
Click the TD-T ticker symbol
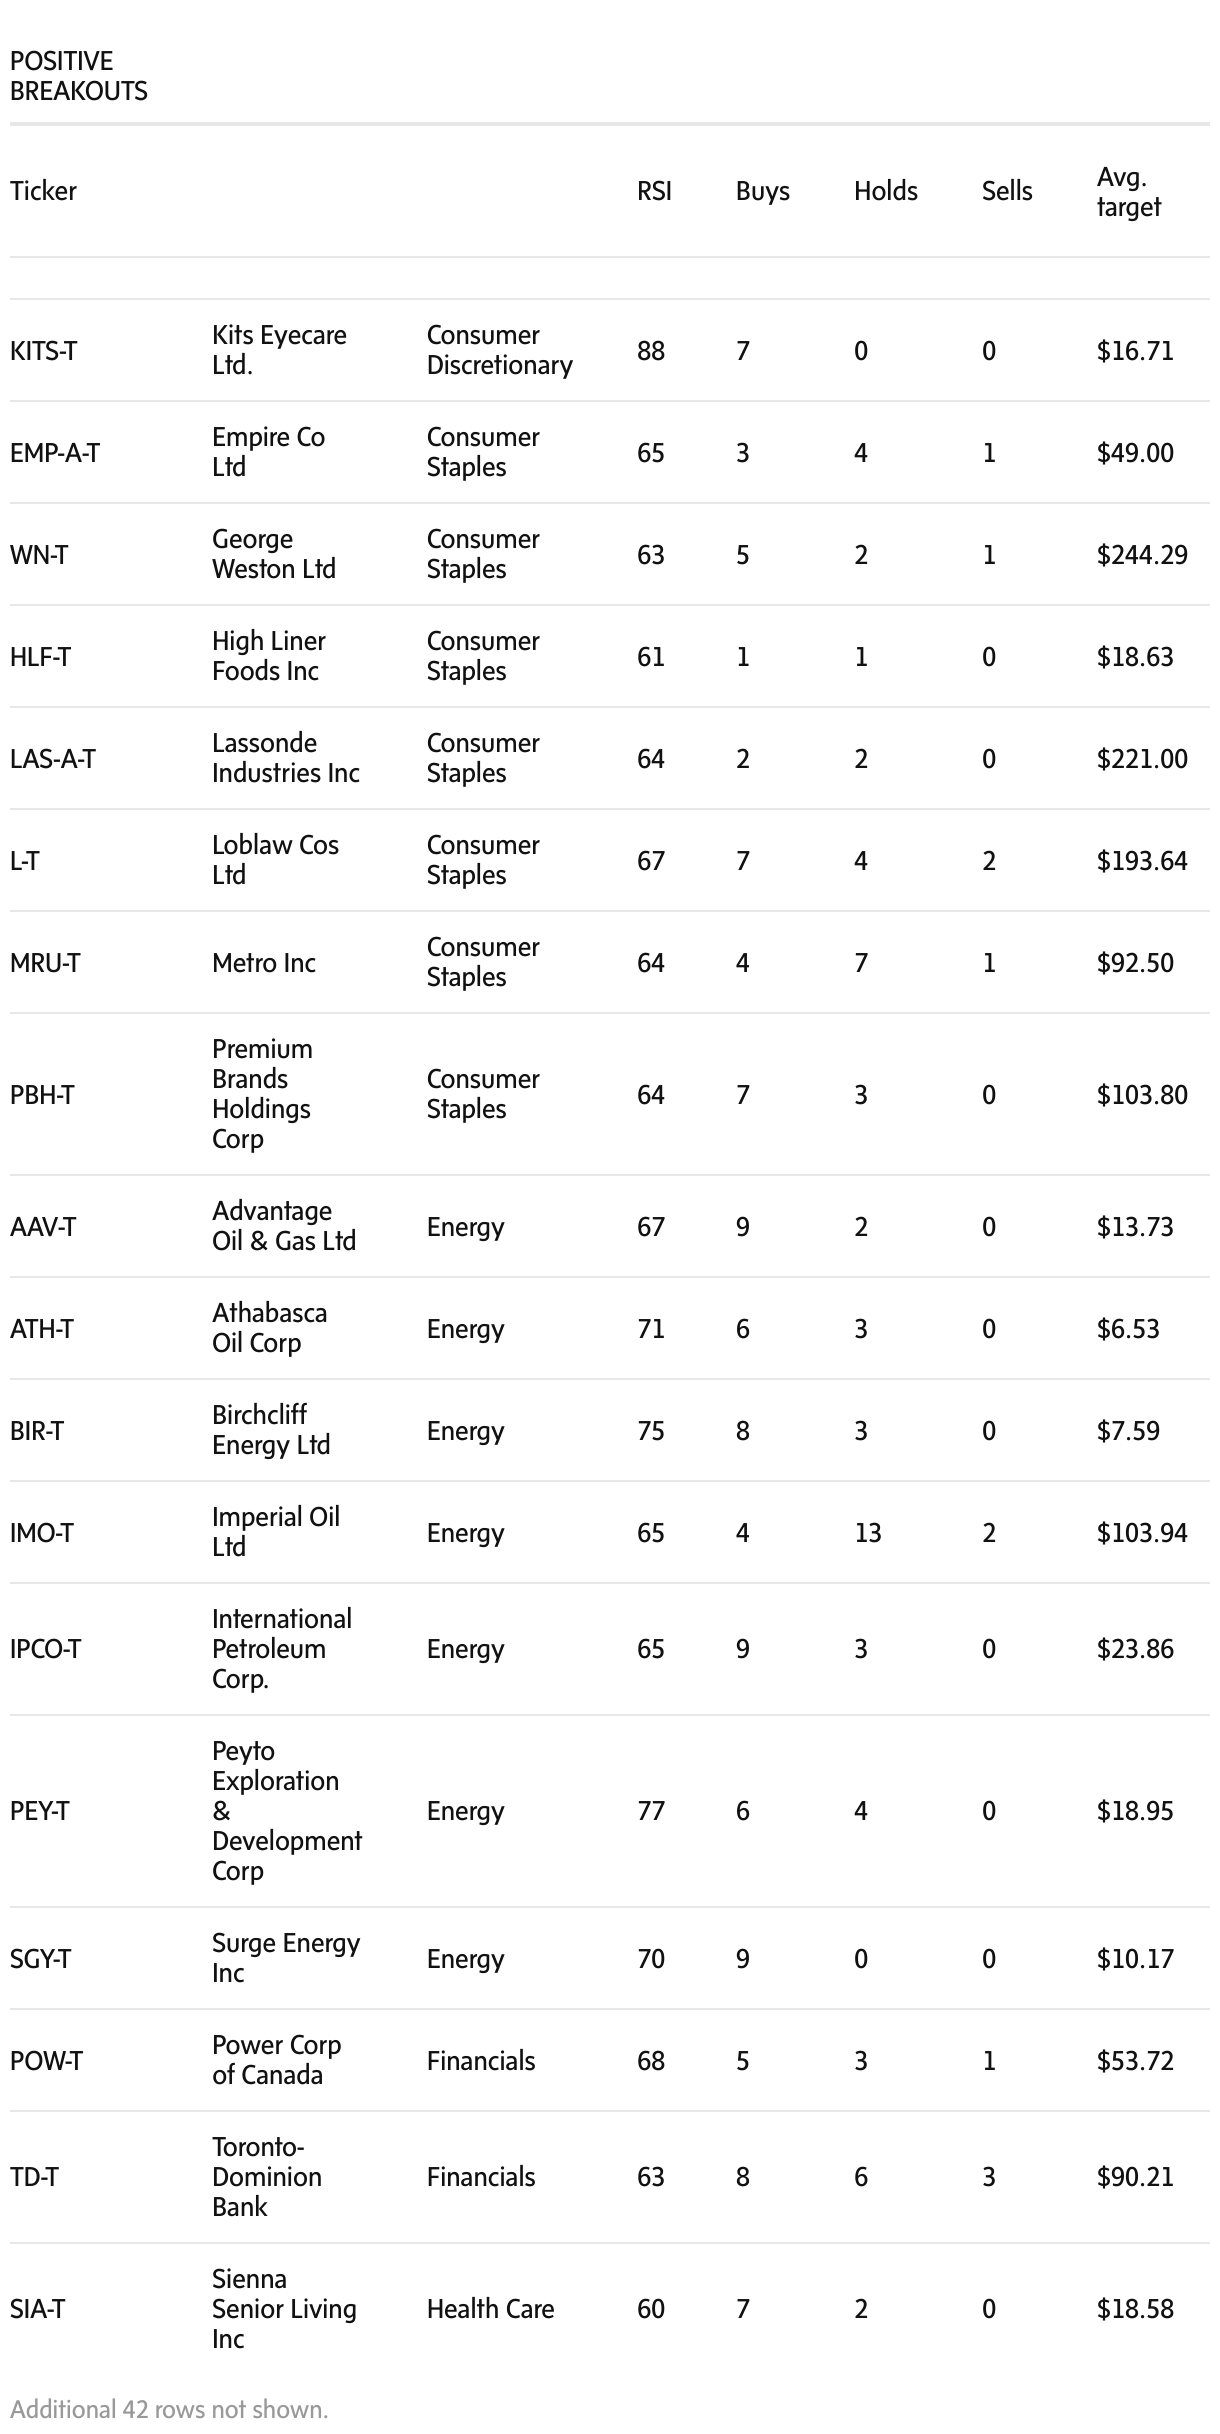(x=34, y=2177)
